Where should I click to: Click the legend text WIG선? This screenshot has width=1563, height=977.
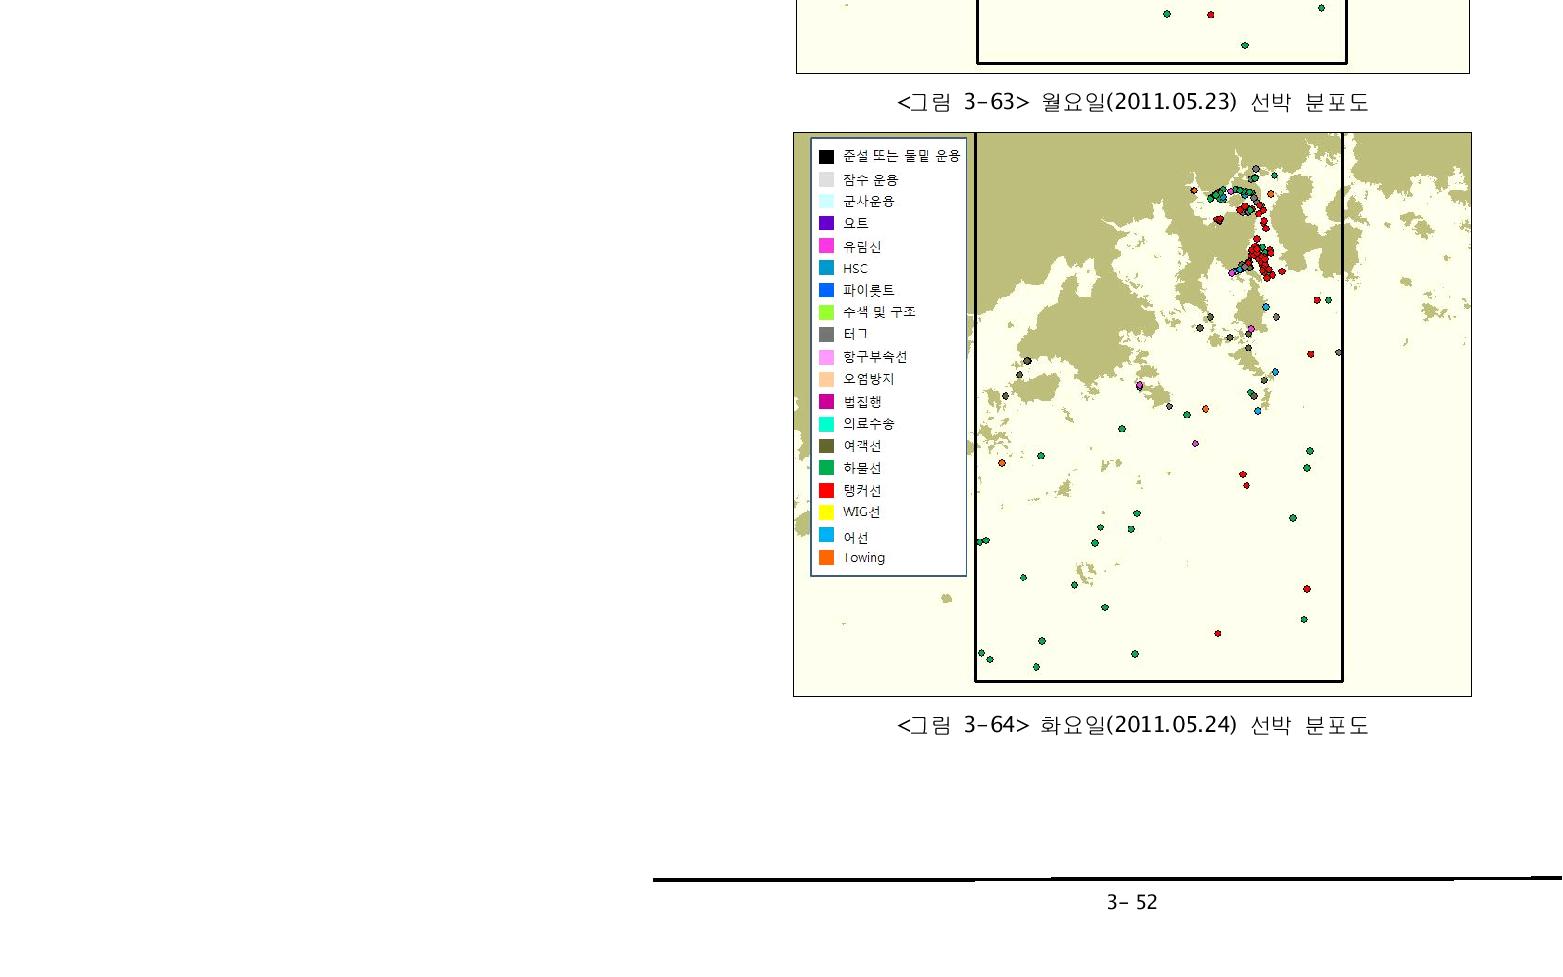tap(861, 512)
